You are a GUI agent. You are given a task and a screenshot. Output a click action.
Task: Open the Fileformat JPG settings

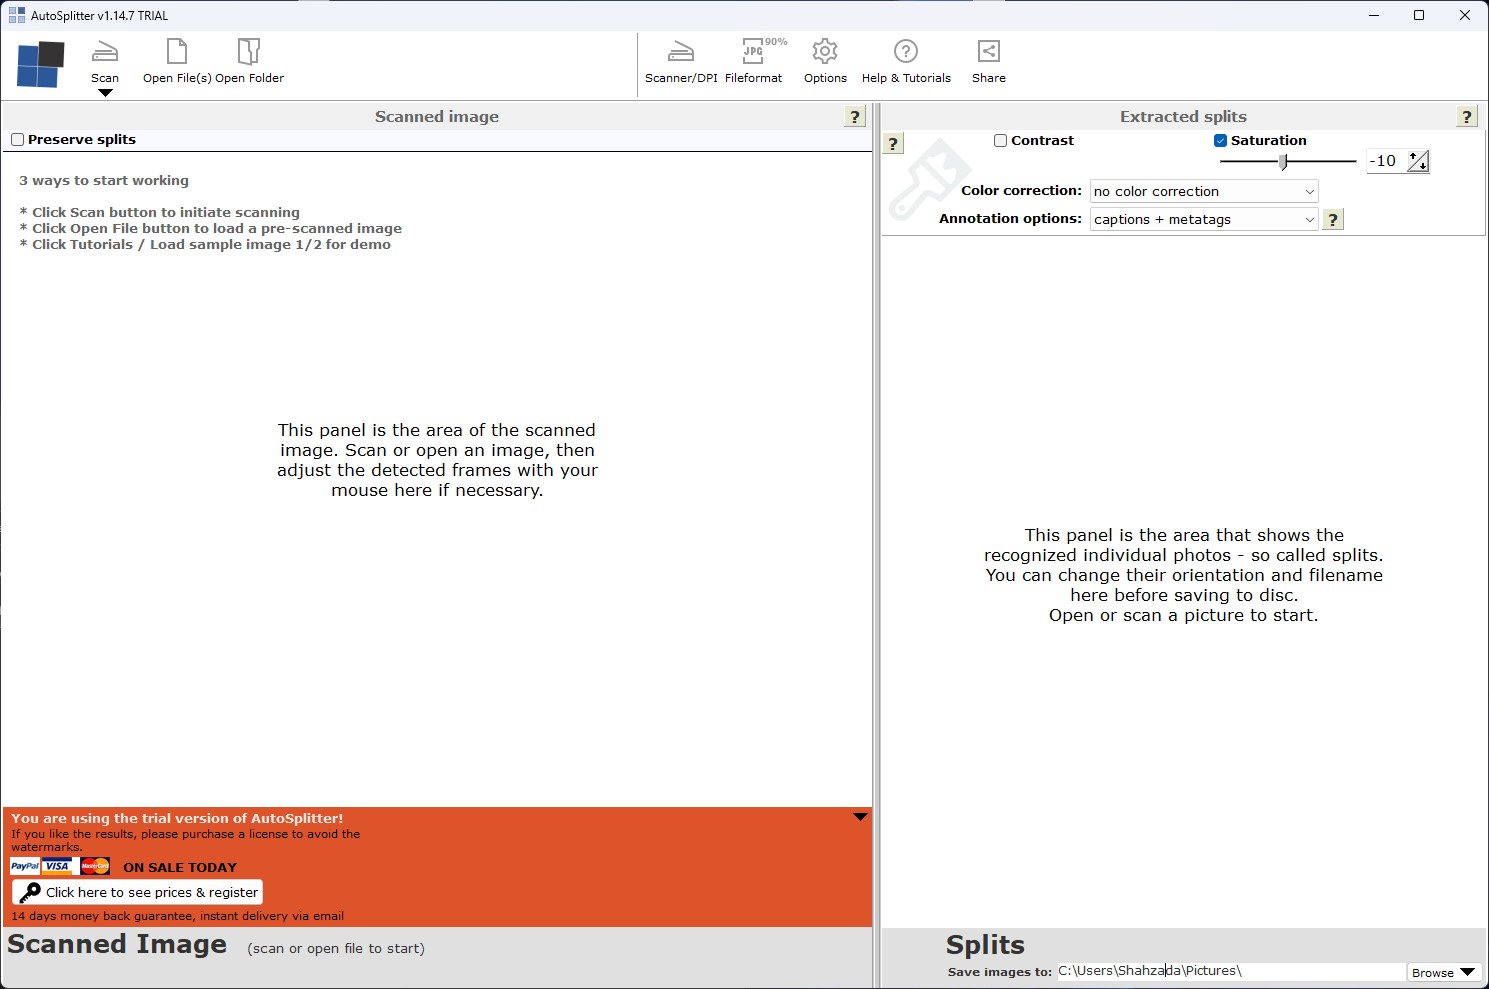(x=754, y=62)
